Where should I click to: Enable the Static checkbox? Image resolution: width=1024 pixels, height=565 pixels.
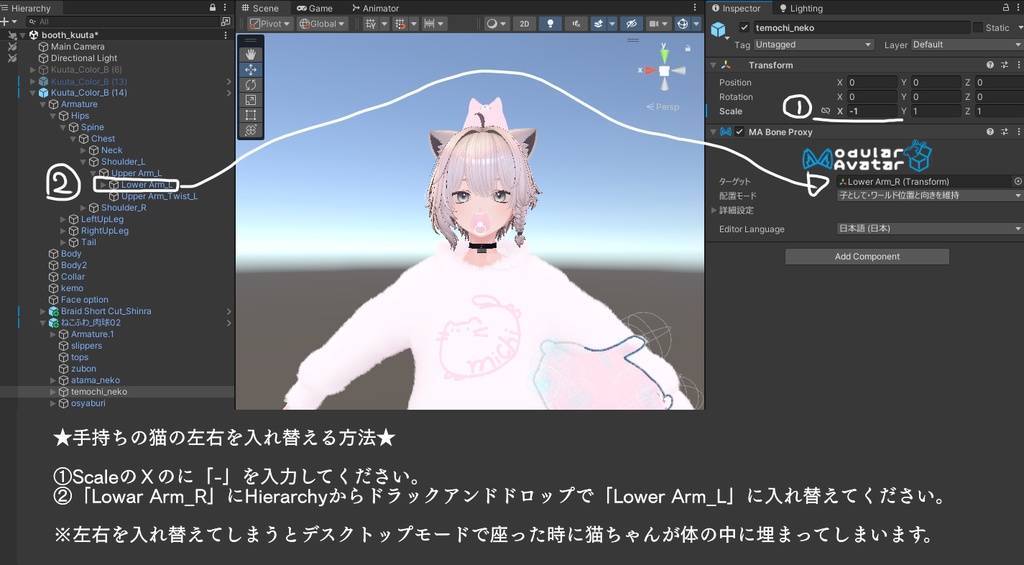click(x=978, y=27)
